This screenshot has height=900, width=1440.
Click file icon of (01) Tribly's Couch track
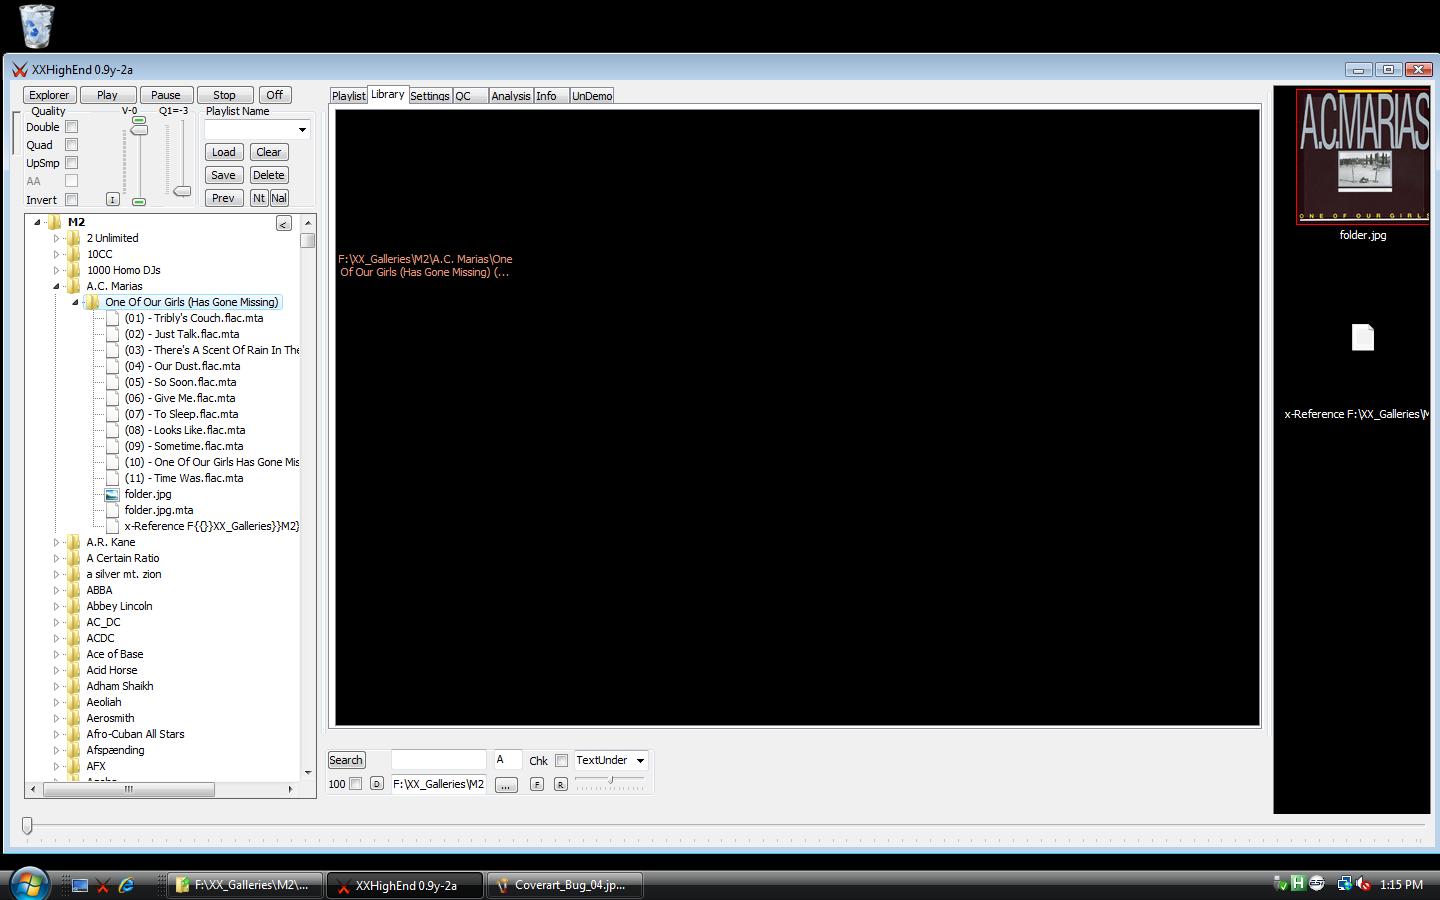(112, 318)
